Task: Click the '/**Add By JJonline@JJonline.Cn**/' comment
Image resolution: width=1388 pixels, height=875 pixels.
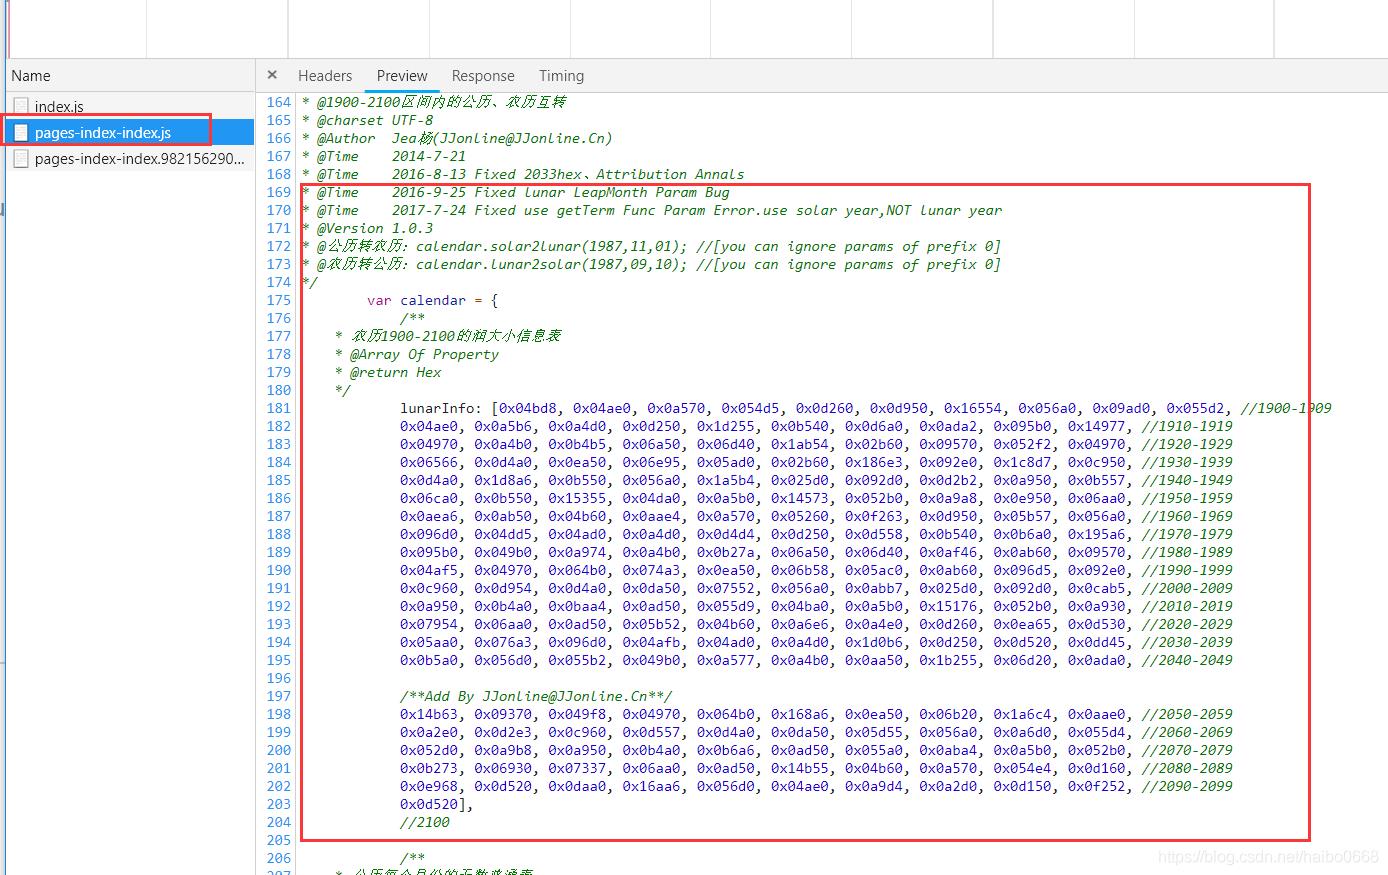Action: [536, 696]
